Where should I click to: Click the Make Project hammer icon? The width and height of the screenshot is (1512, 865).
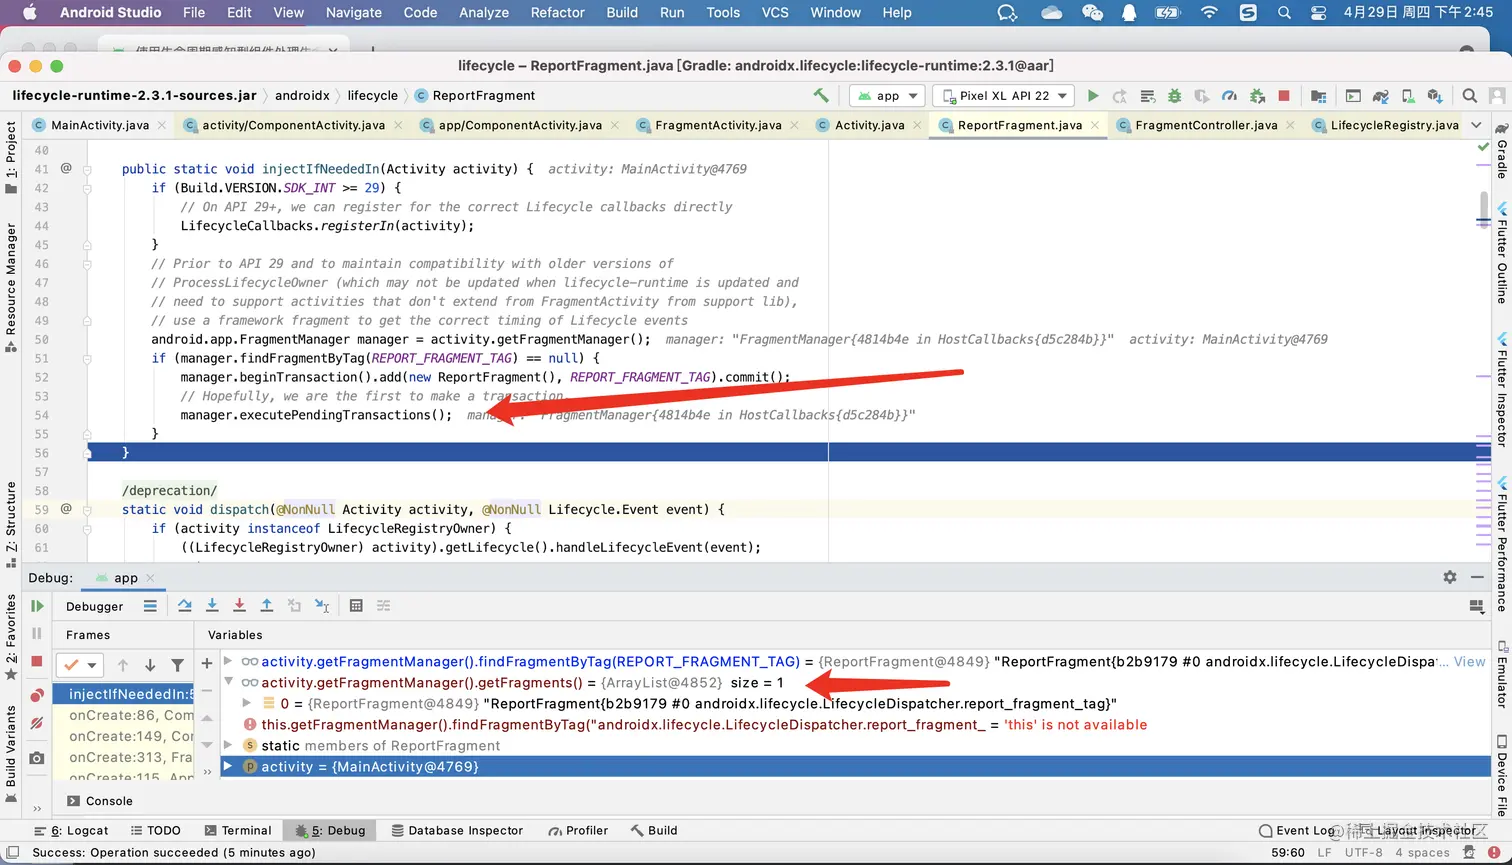821,96
